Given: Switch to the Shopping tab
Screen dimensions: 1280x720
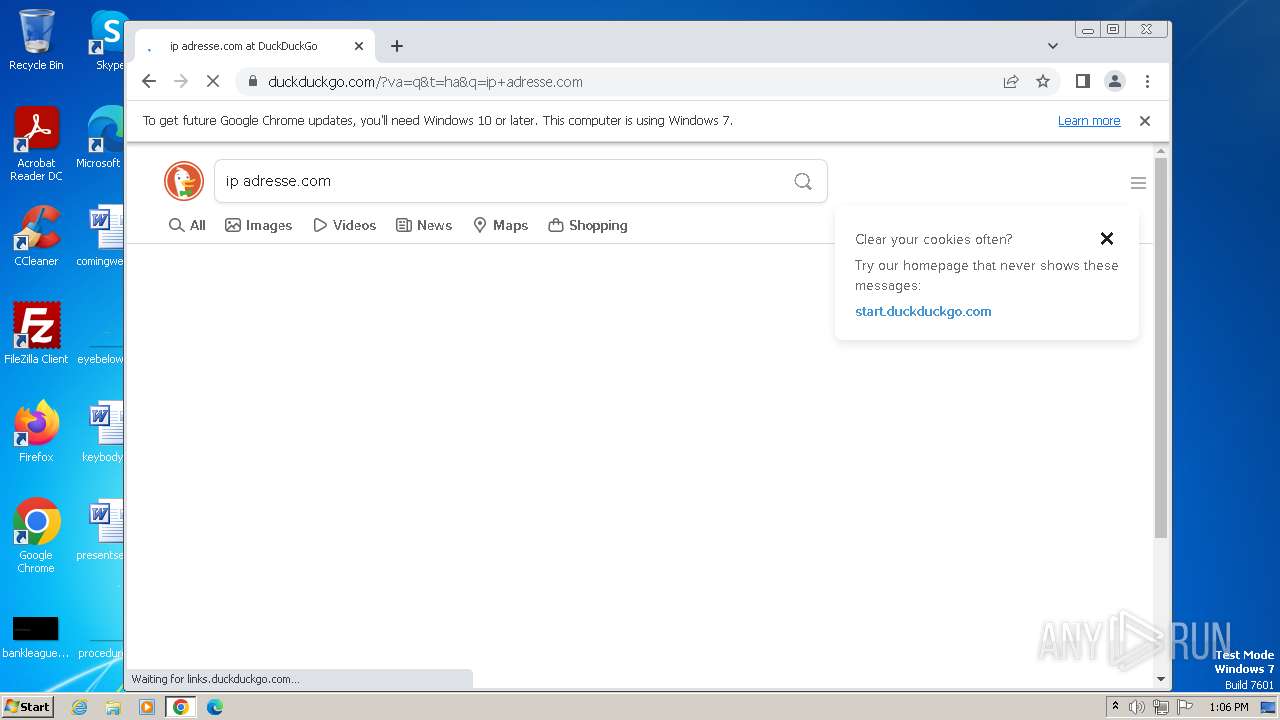Looking at the screenshot, I should point(588,225).
